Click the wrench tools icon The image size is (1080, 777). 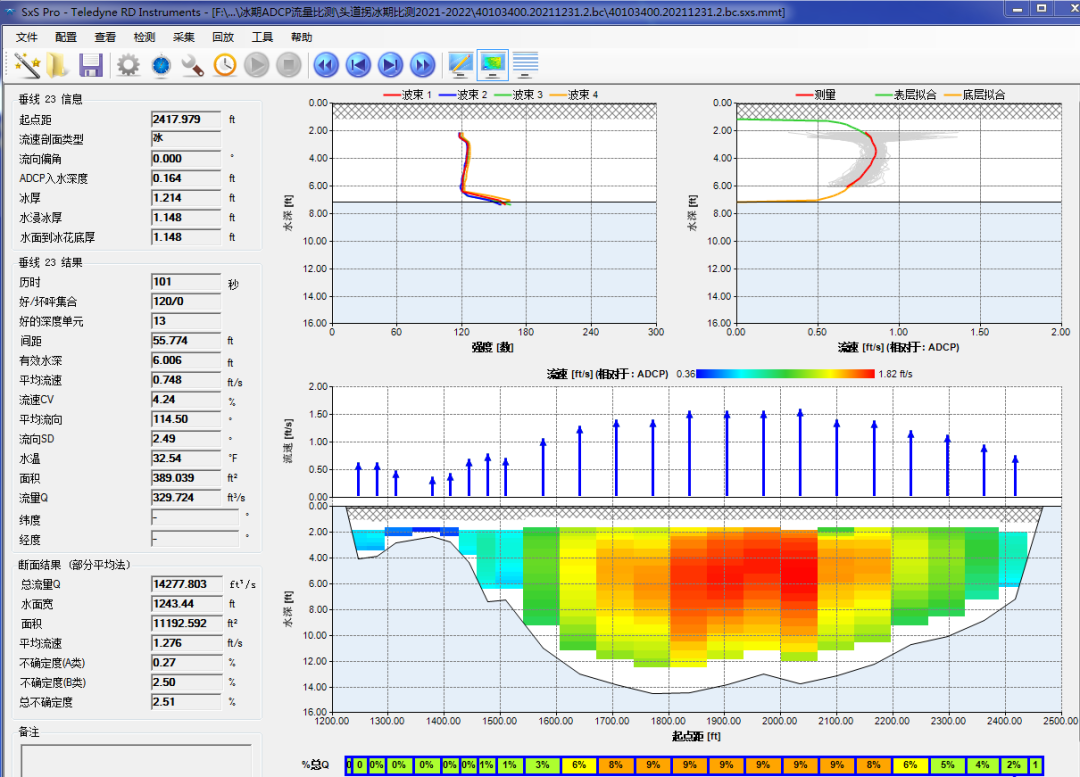pos(193,65)
